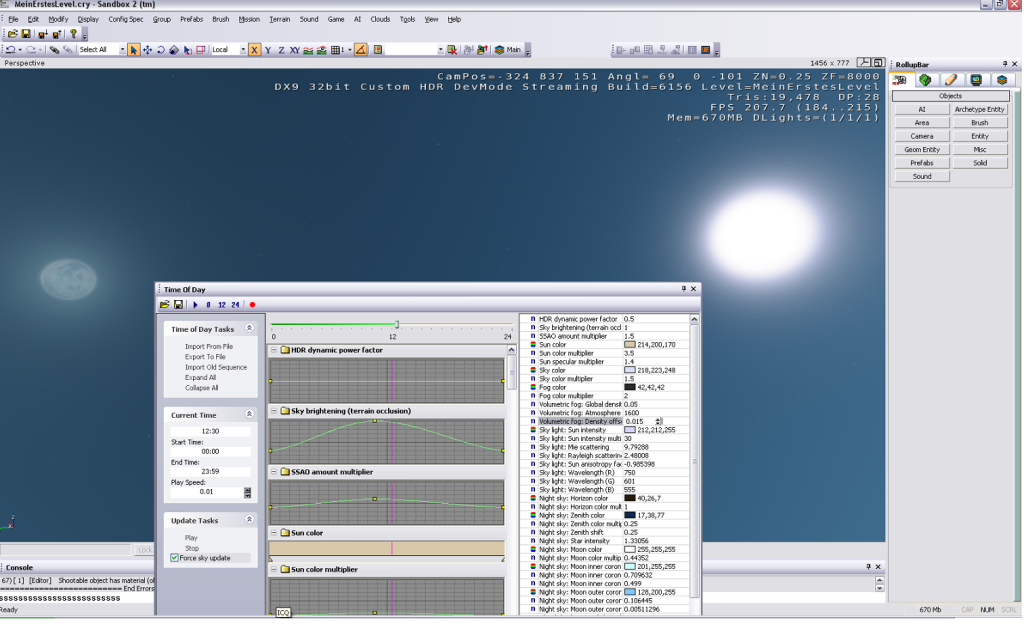Click the Night sky Zenith color swatch
The height and width of the screenshot is (640, 1024).
(x=630, y=515)
